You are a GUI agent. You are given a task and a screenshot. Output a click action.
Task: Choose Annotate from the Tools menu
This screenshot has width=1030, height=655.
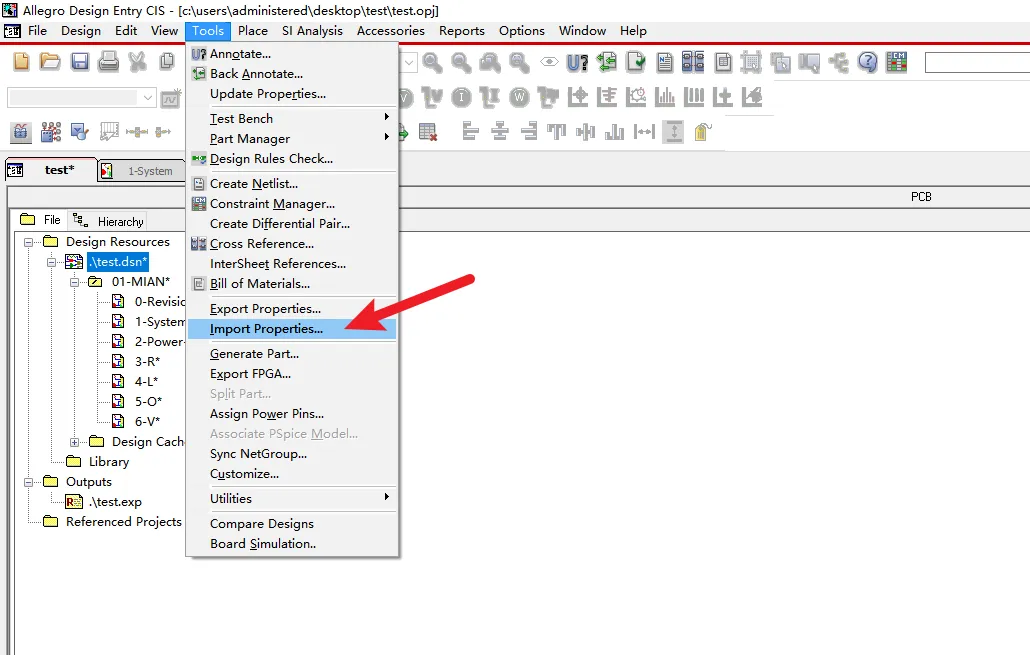tap(292, 54)
